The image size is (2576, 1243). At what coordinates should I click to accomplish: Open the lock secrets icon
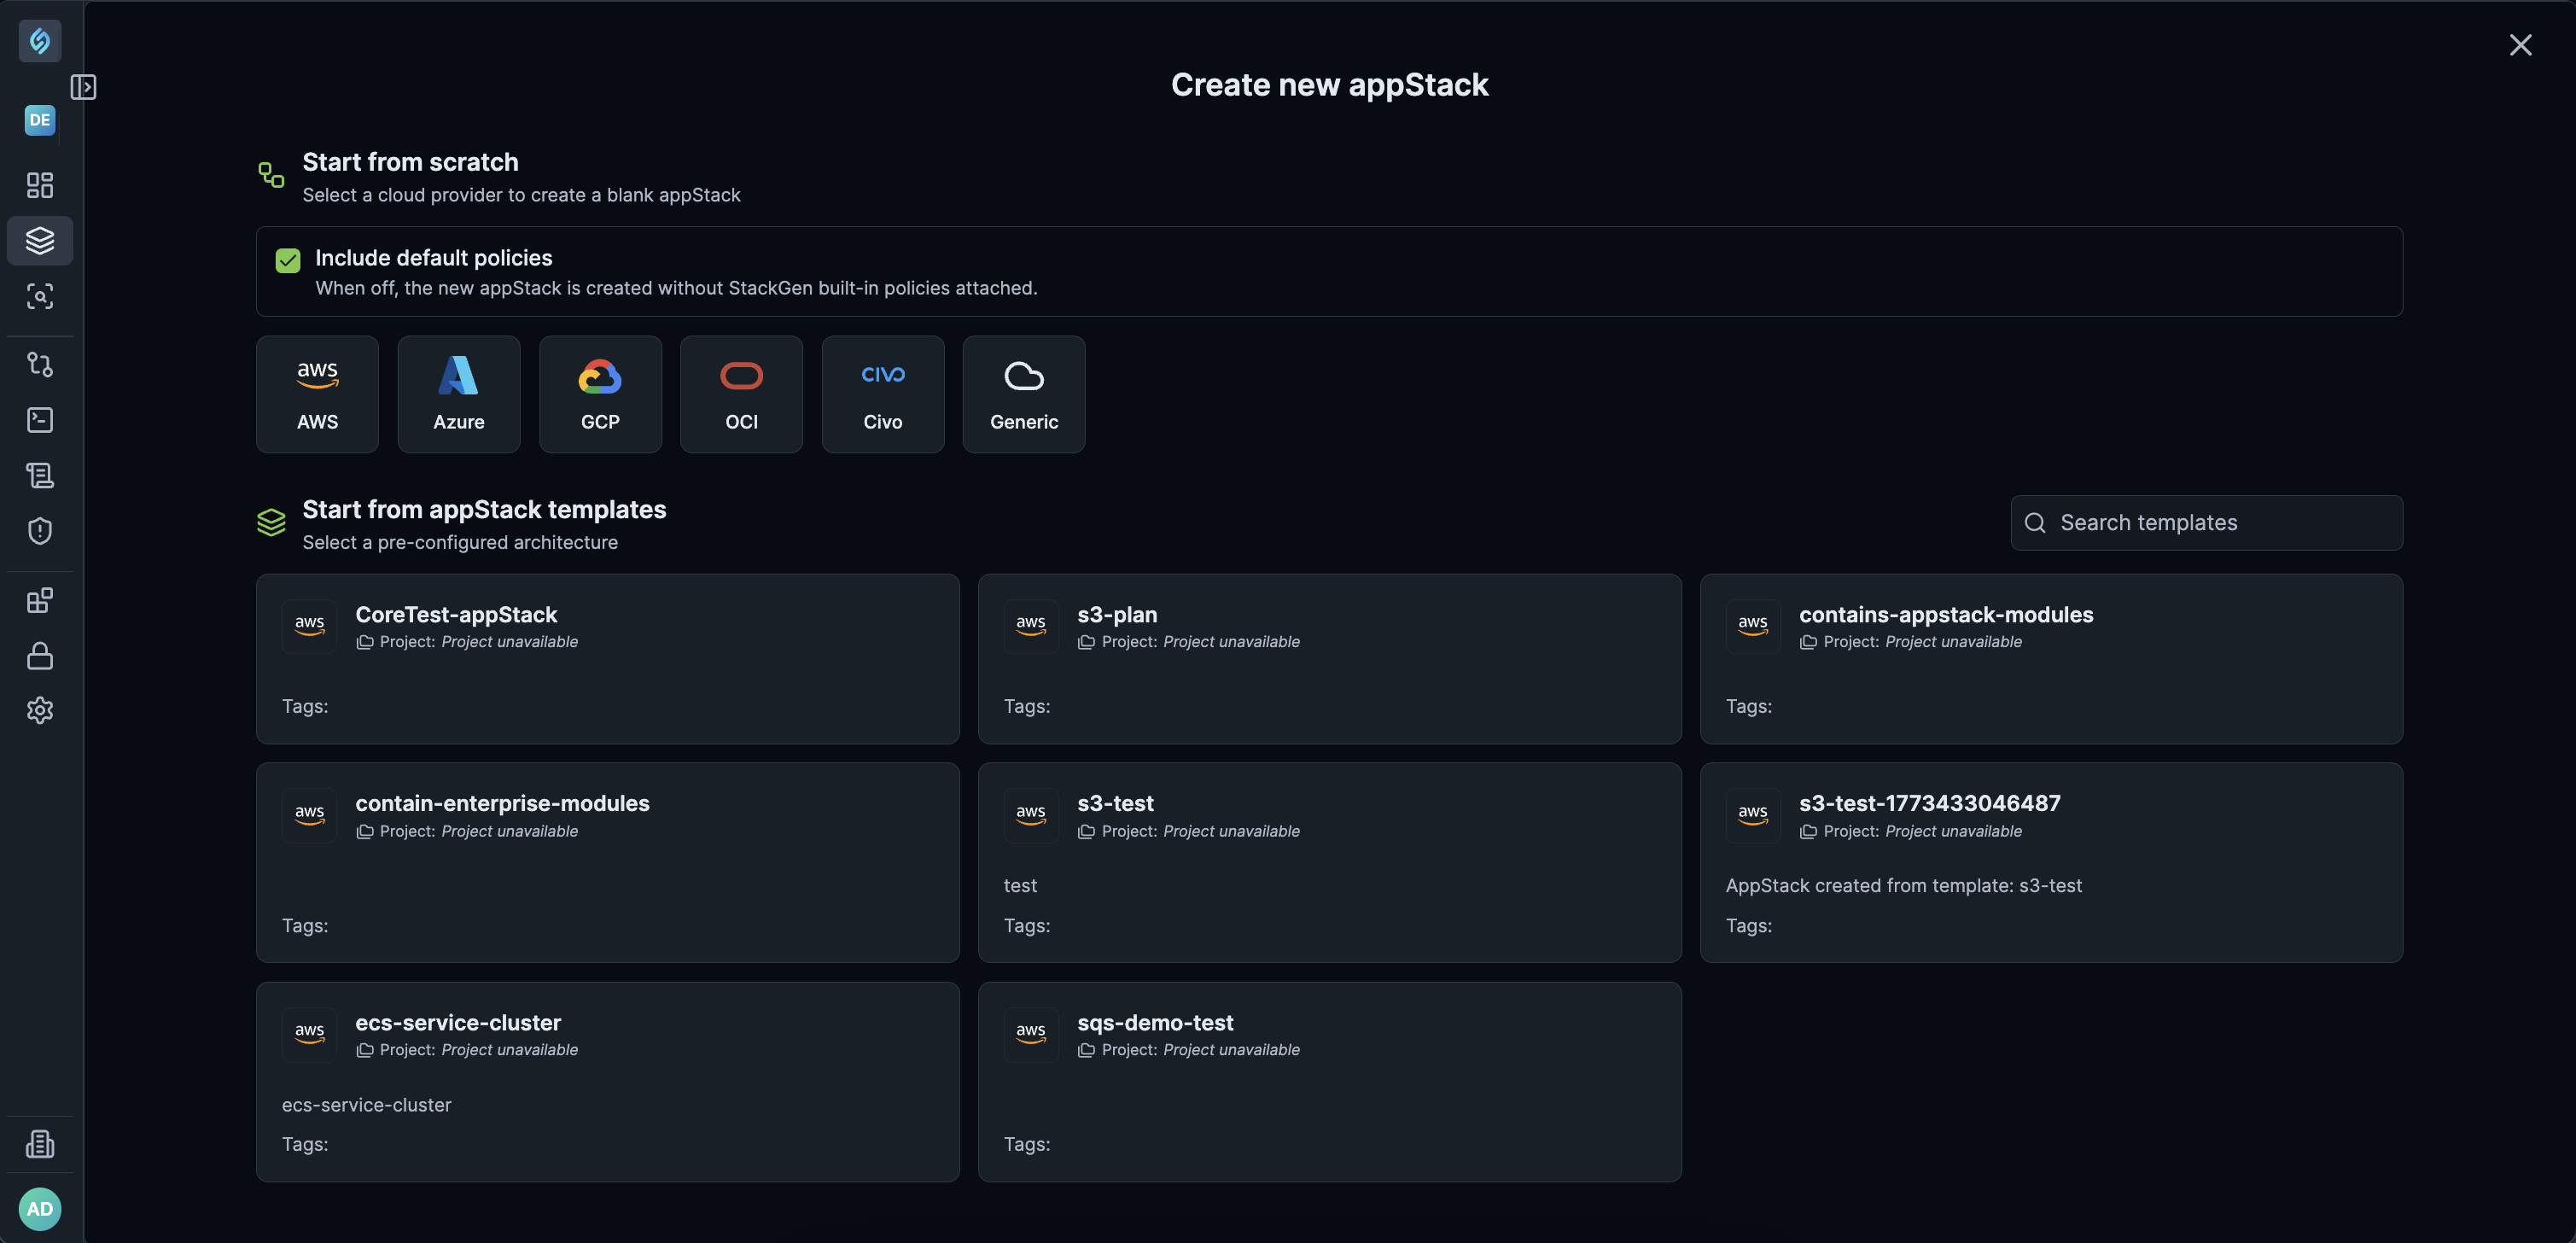click(x=40, y=655)
